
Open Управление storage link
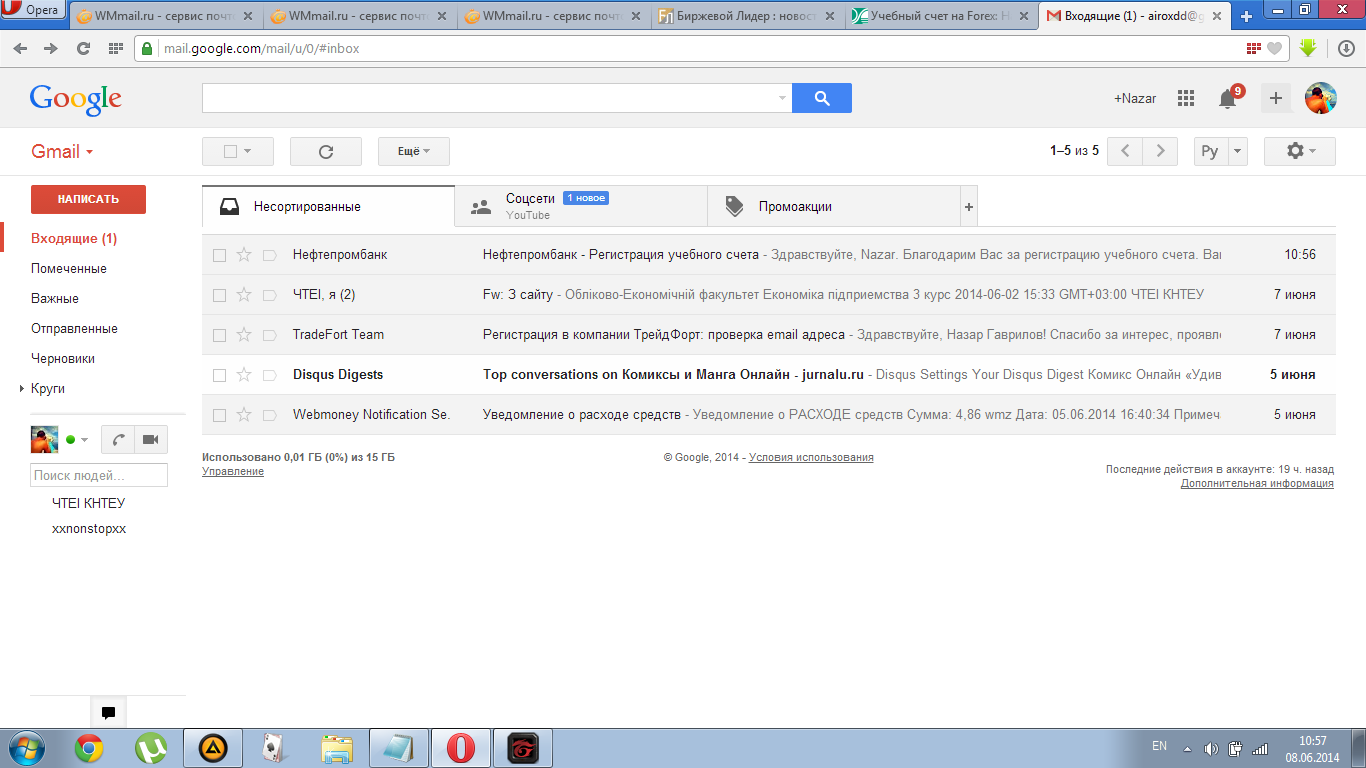233,472
